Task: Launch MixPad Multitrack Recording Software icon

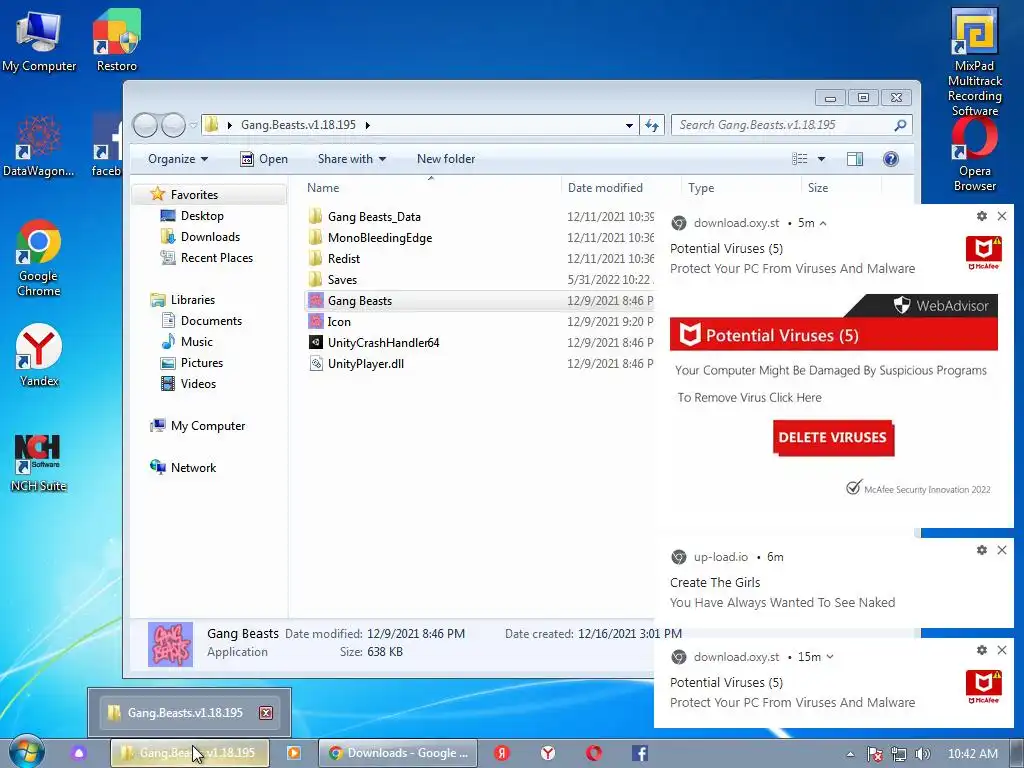Action: point(974,62)
